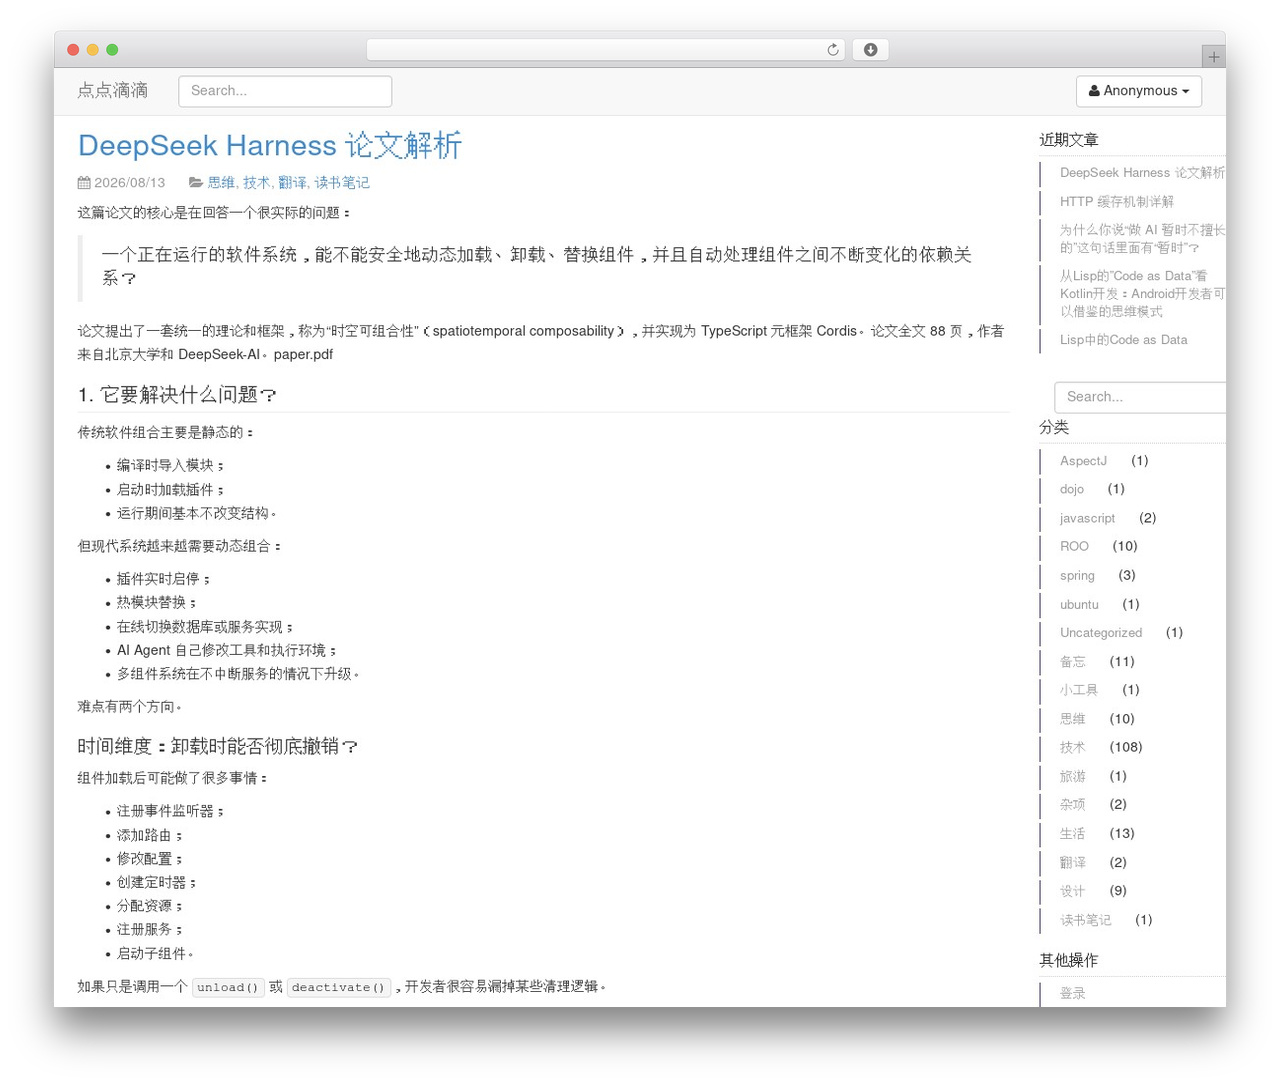Screen dimensions: 1280x1084
Task: Open the browser downloads icon
Action: (x=870, y=50)
